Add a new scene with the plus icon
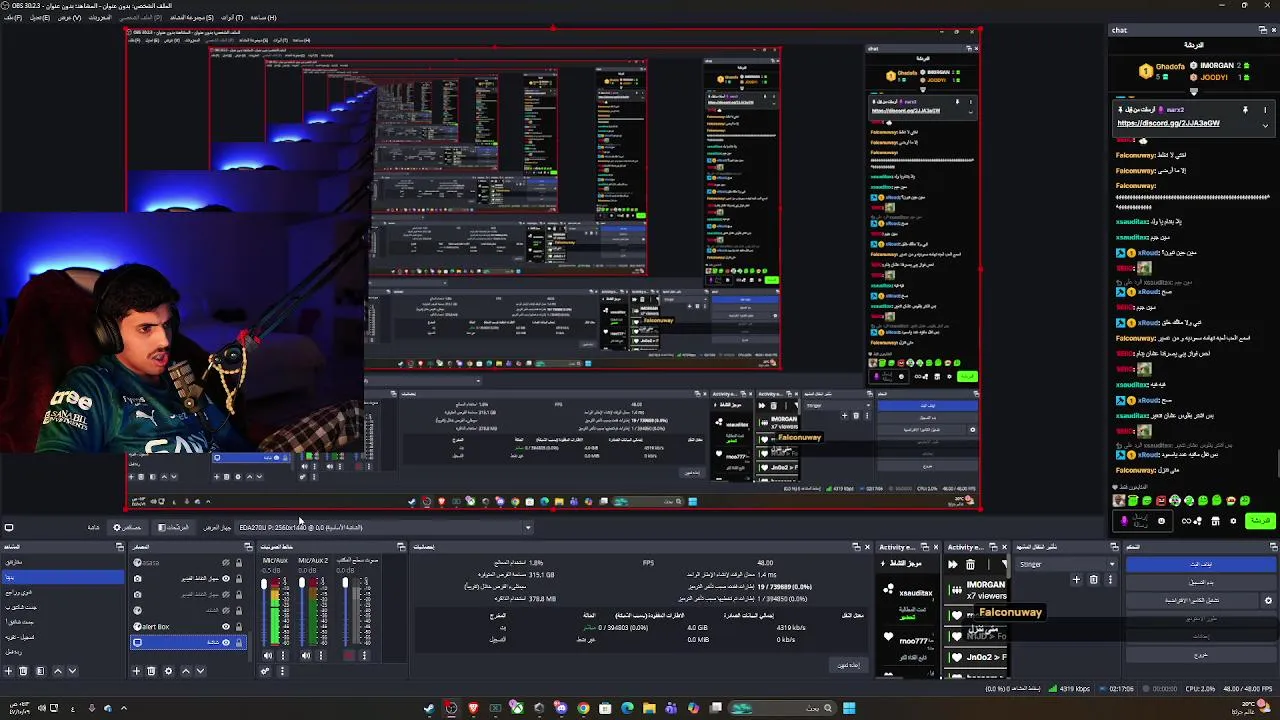Viewport: 1280px width, 720px height. coord(8,671)
